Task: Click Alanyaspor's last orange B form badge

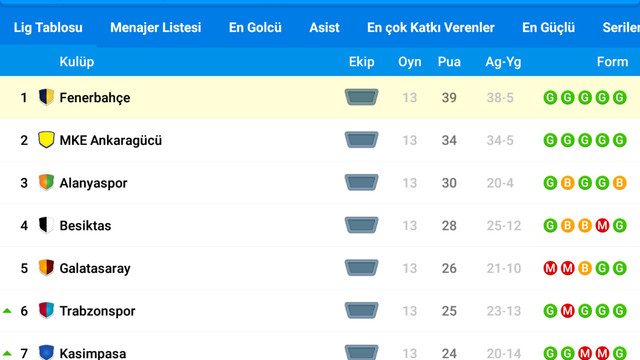Action: coord(620,183)
